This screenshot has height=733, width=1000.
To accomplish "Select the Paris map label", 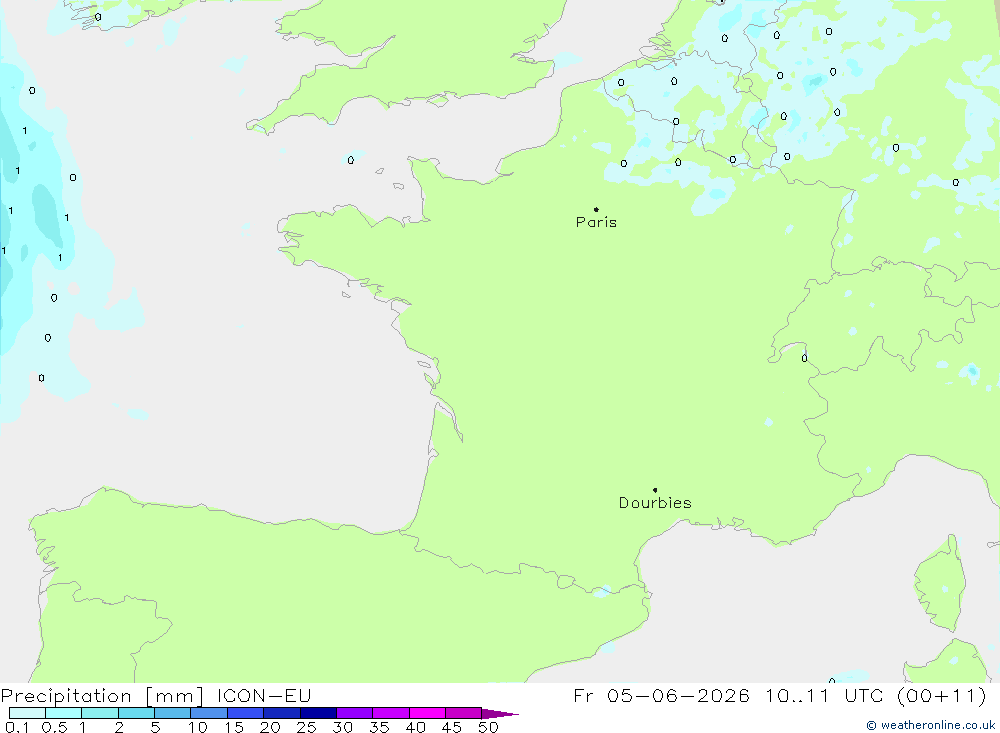I will click(x=596, y=222).
